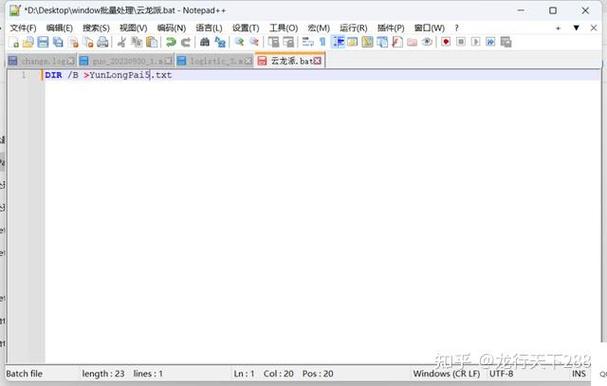Click the Zoom In magnifier icon
Screen dimensions: 607x386
pos(239,42)
